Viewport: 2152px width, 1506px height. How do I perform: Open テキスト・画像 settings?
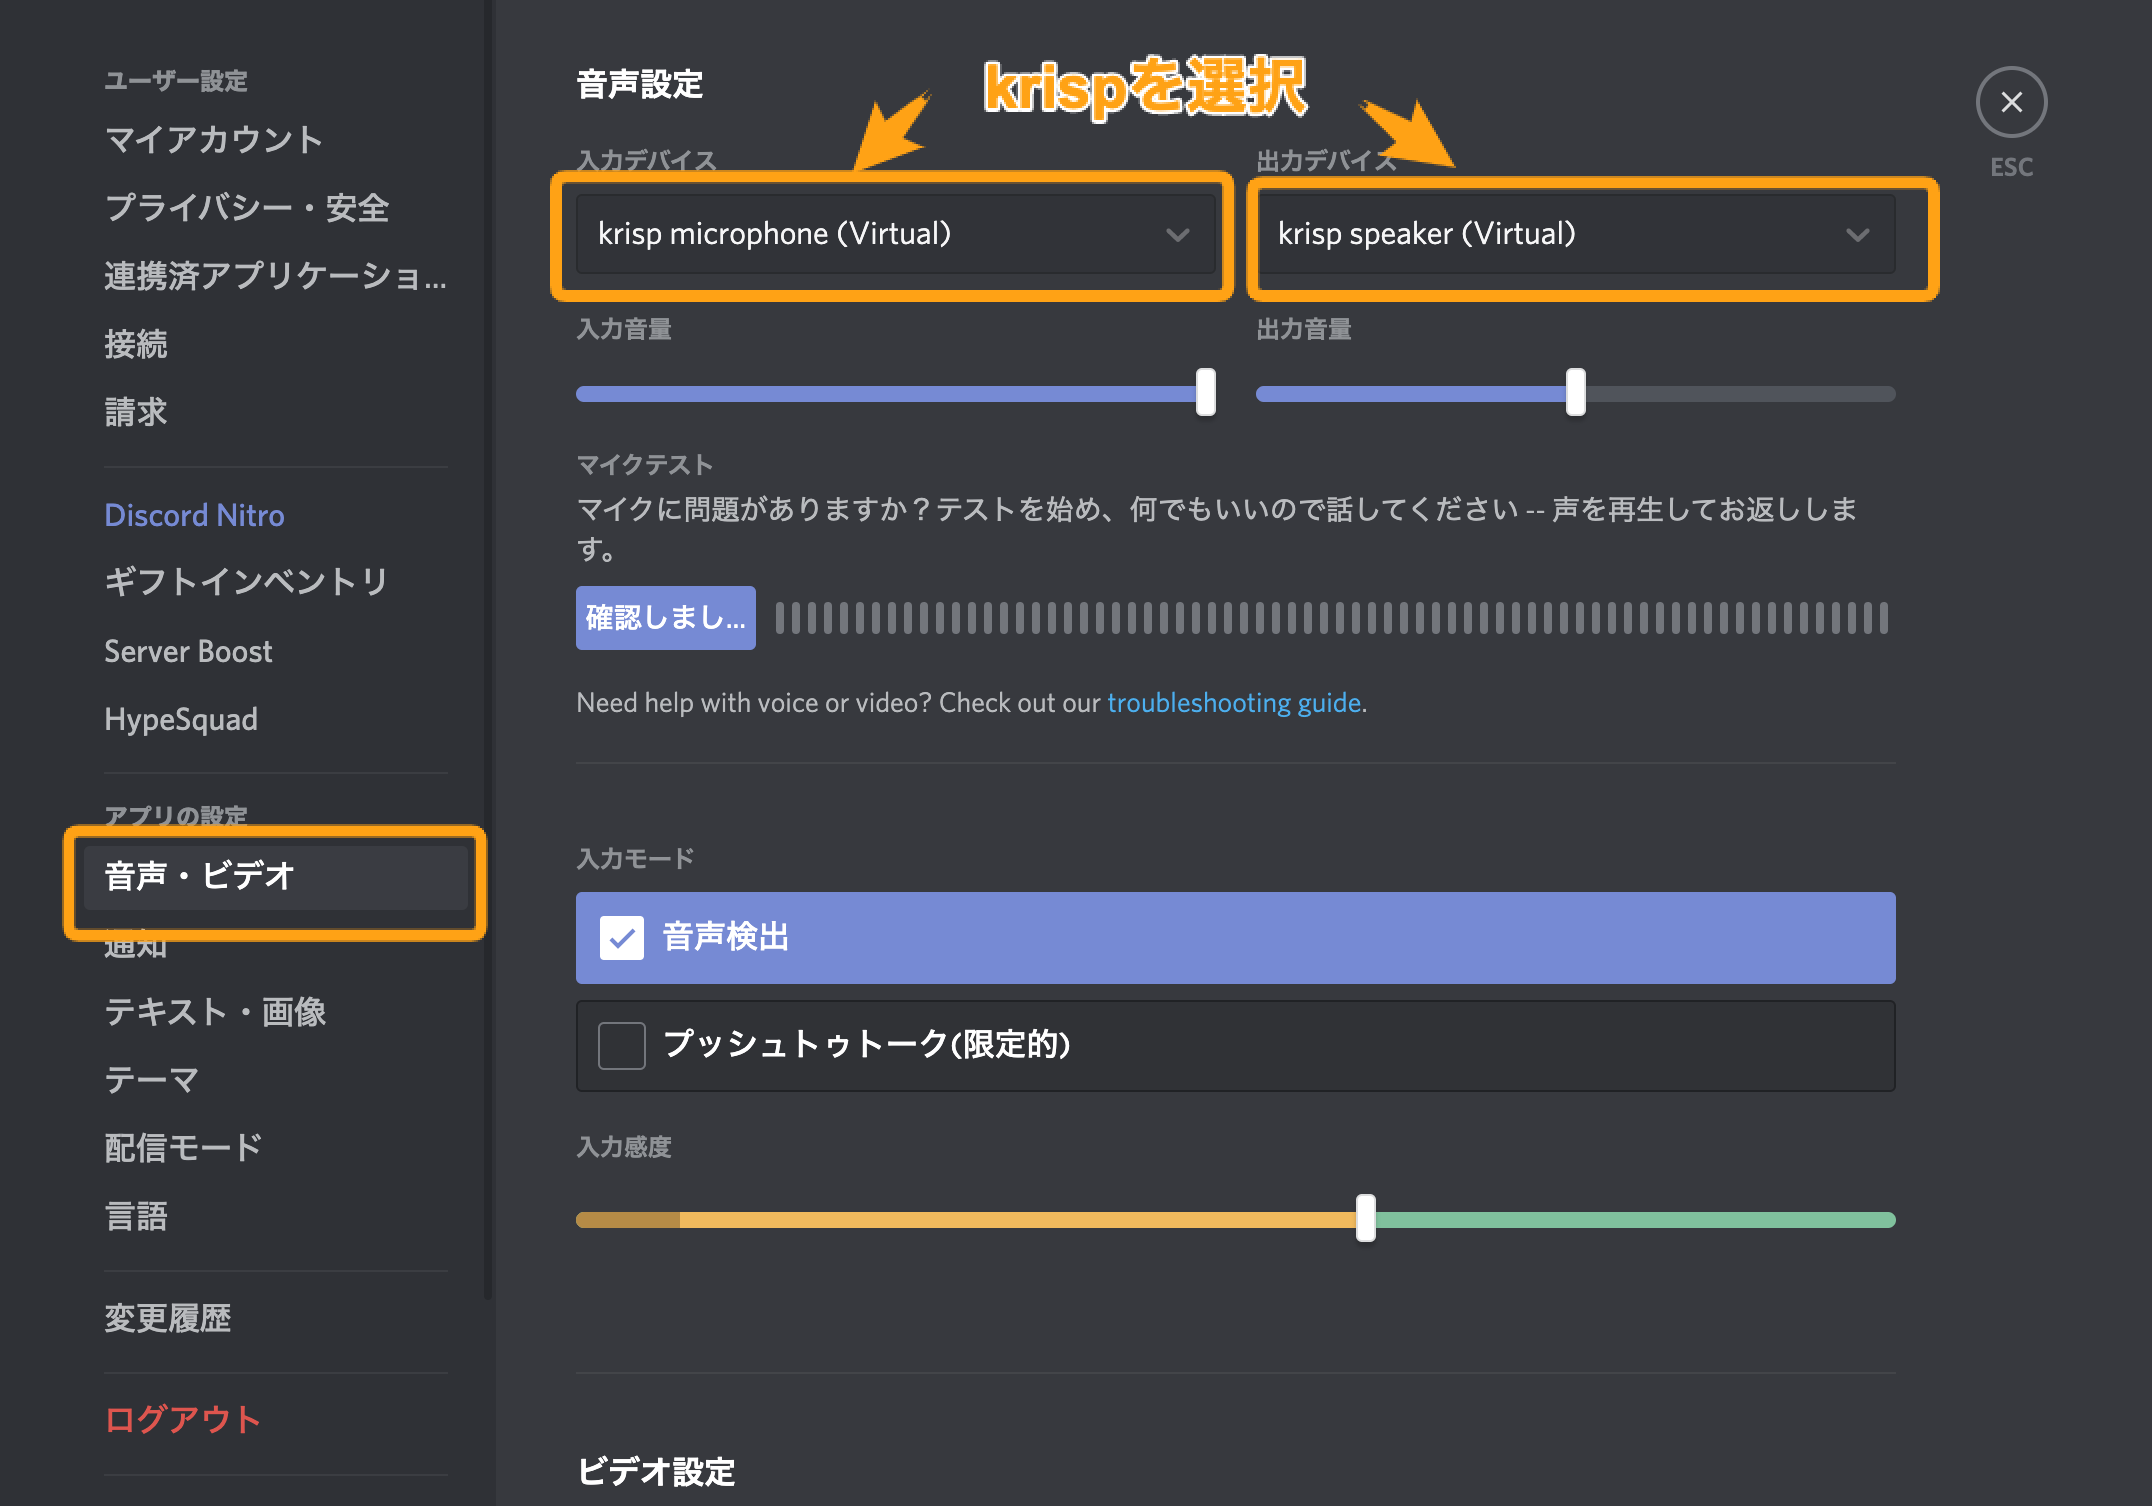(x=216, y=1012)
